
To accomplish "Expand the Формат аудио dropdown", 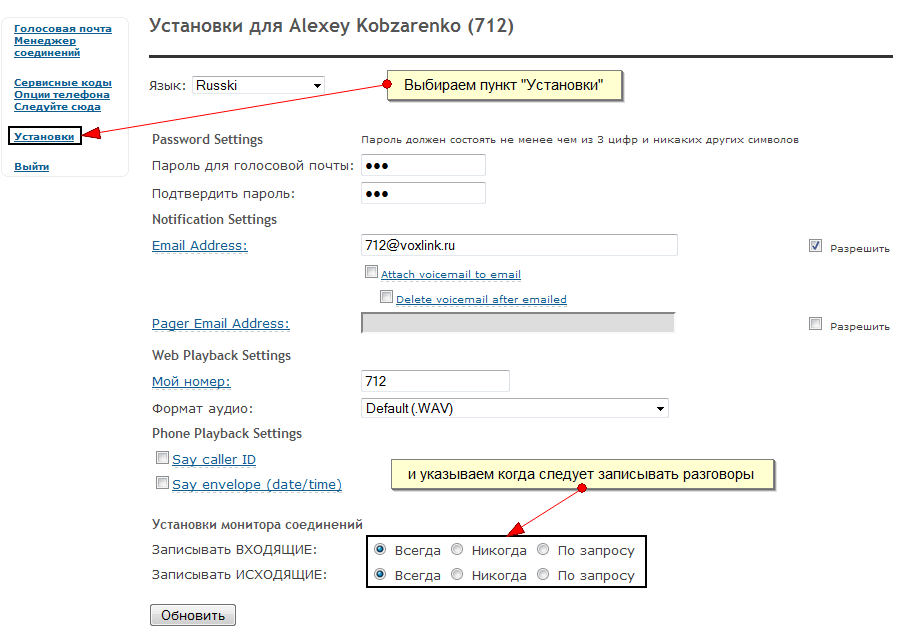I will tap(514, 408).
